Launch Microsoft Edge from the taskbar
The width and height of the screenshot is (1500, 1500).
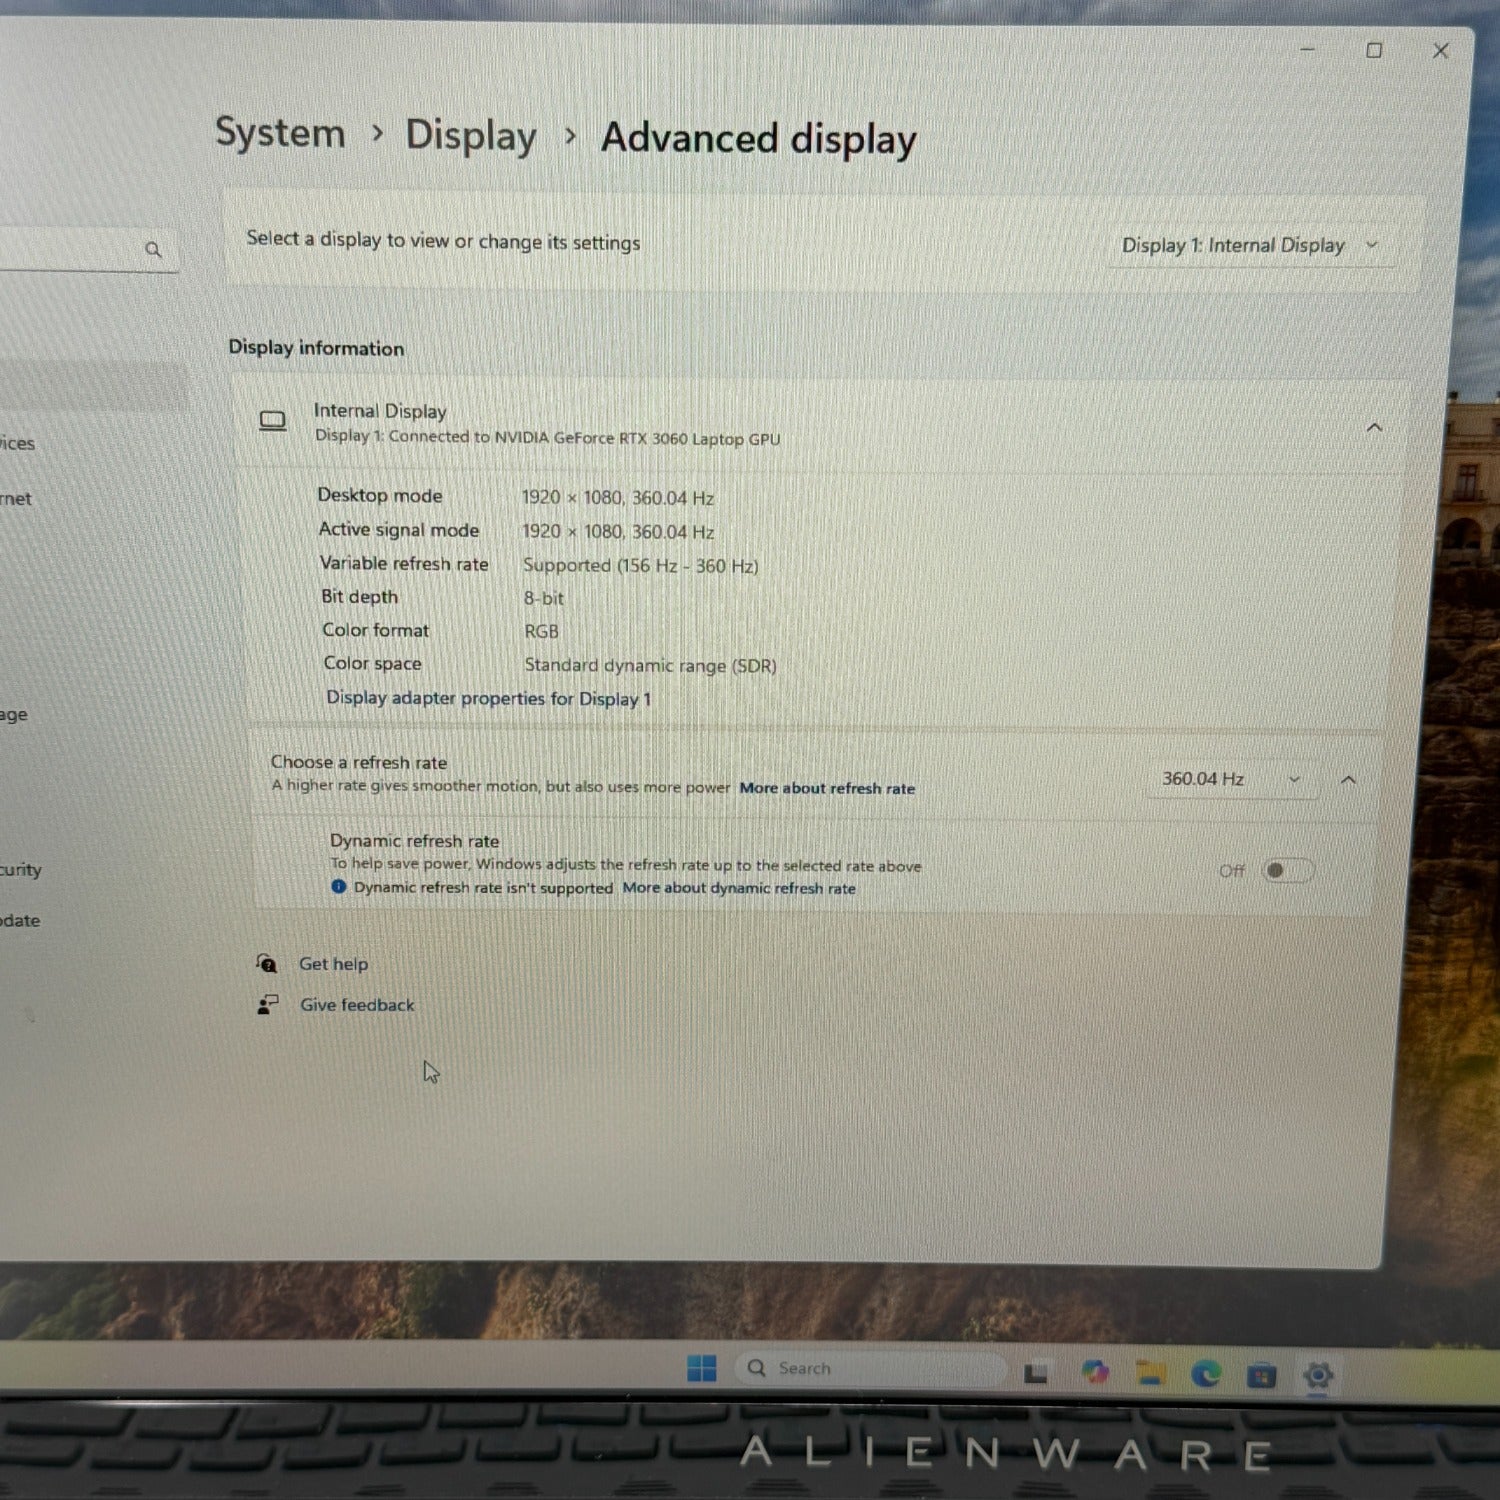[x=1206, y=1375]
